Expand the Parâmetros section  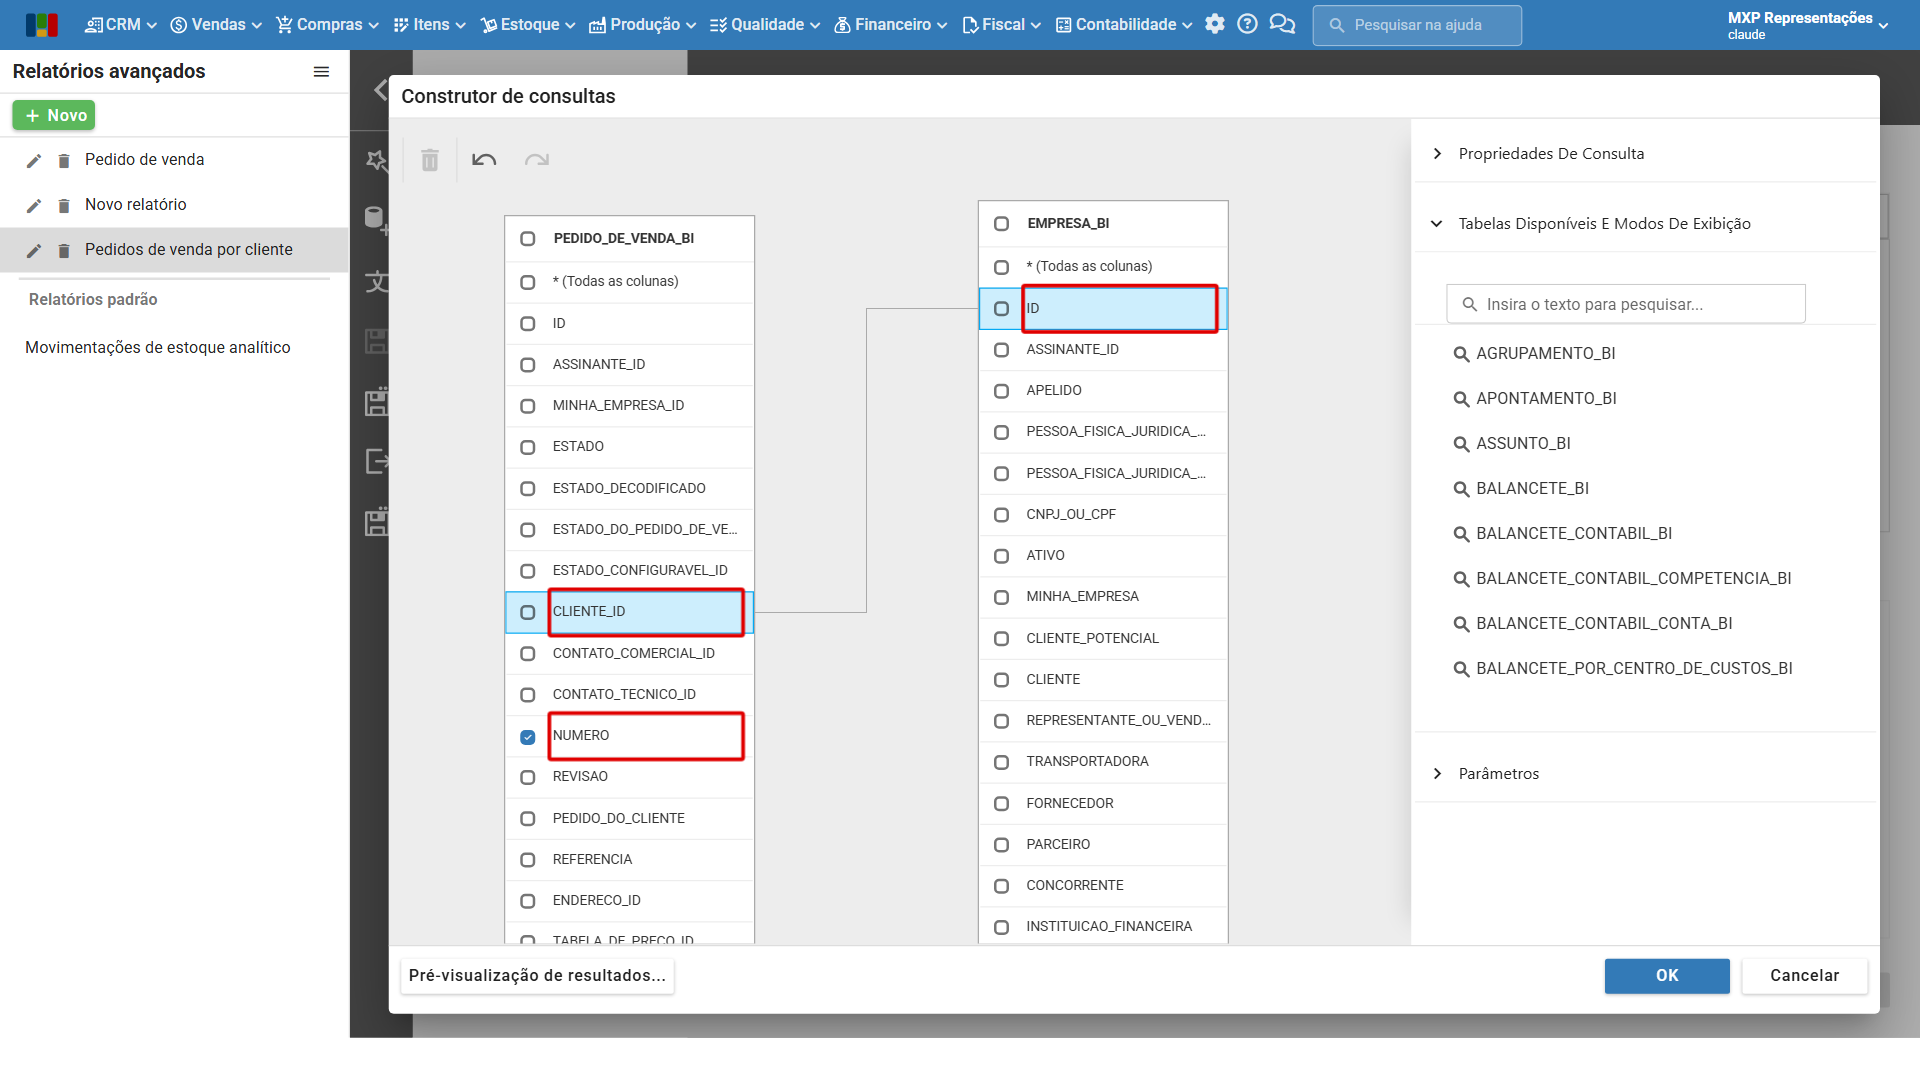(x=1437, y=774)
